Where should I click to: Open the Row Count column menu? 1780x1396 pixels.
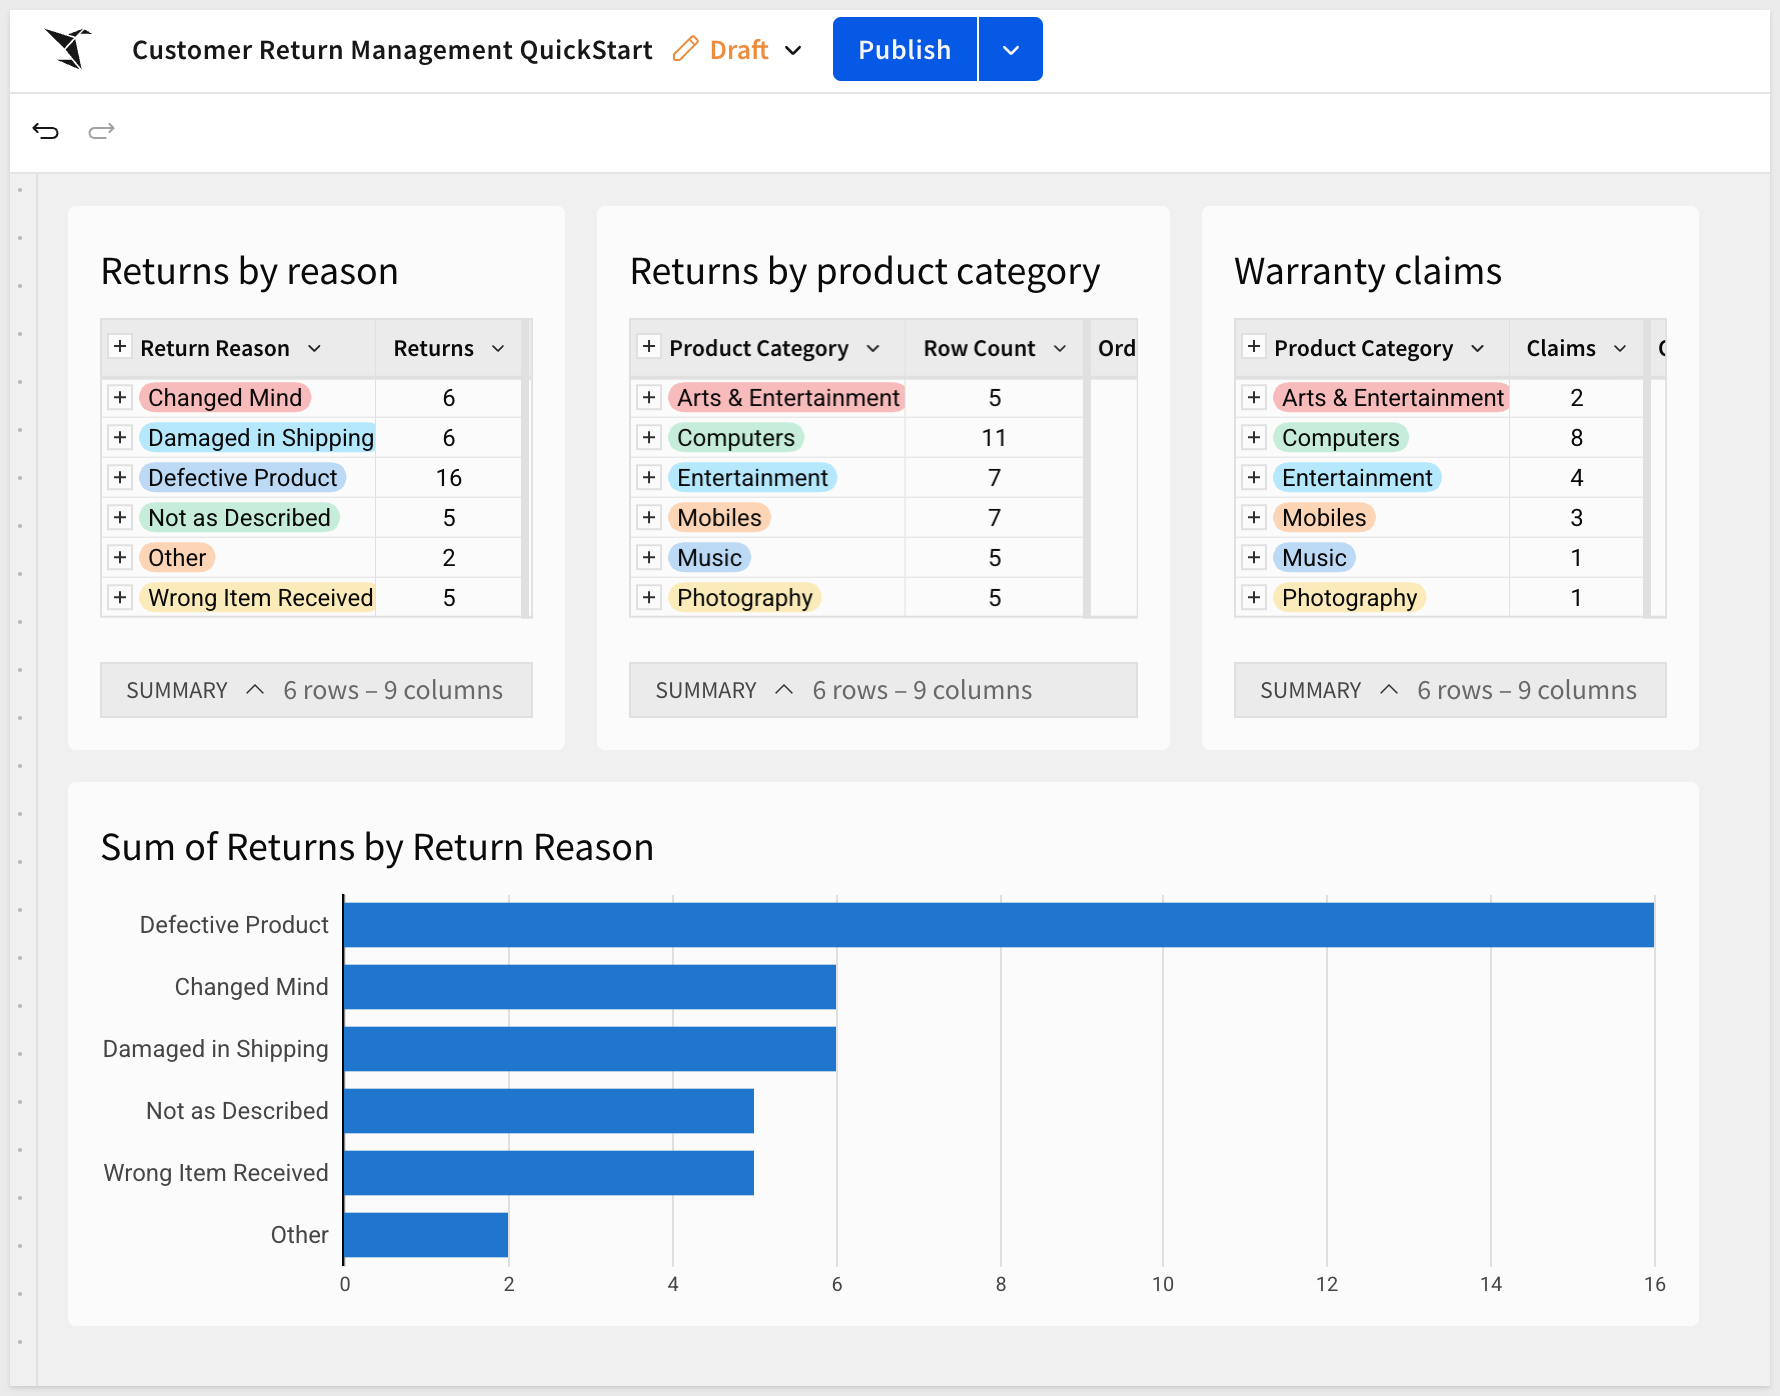pos(1060,348)
